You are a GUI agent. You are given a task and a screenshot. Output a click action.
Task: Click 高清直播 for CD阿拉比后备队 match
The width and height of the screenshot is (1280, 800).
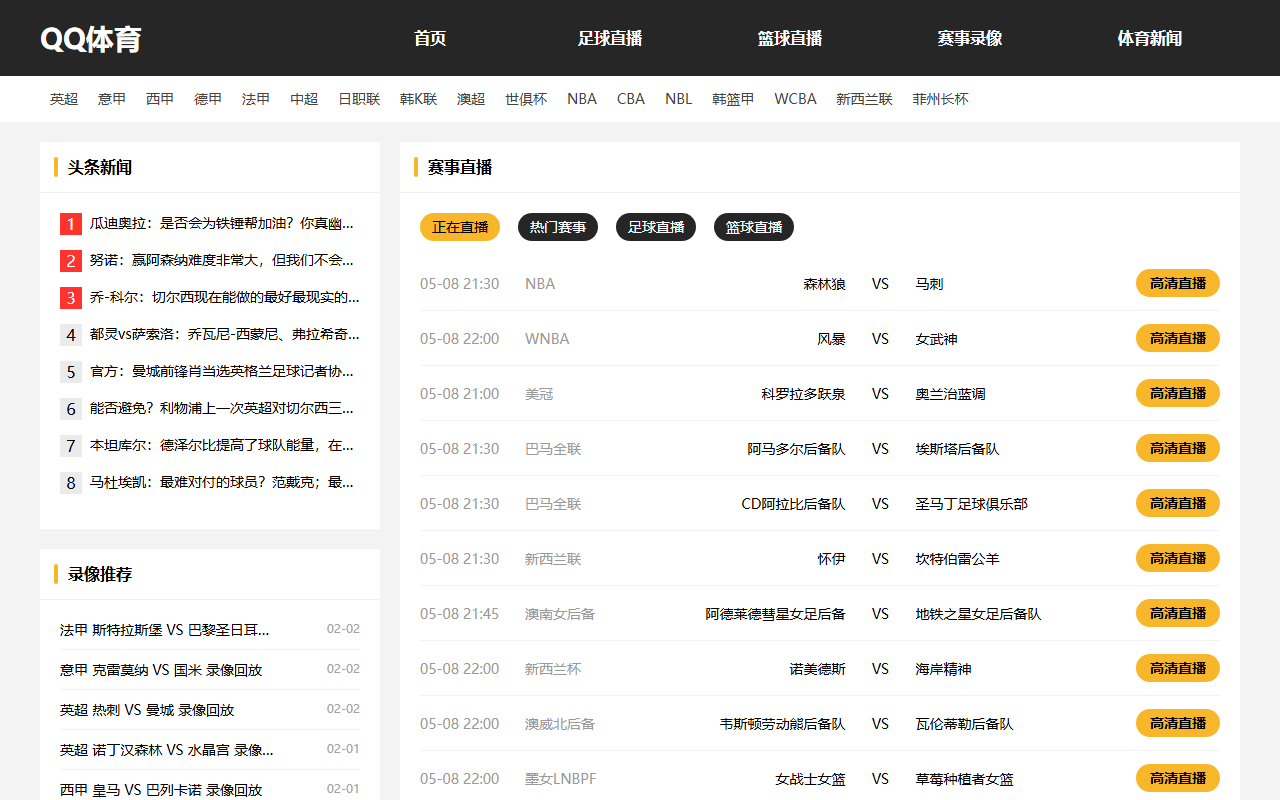click(1178, 503)
